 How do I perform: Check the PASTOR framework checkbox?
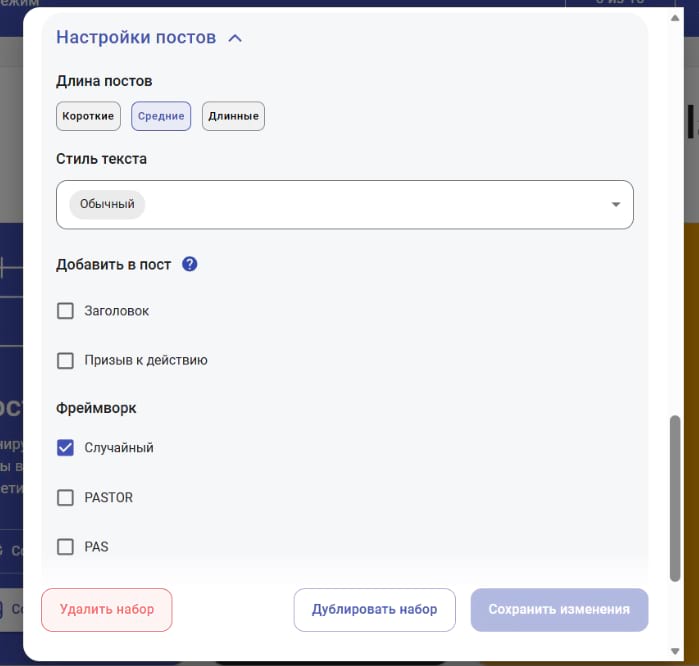66,497
